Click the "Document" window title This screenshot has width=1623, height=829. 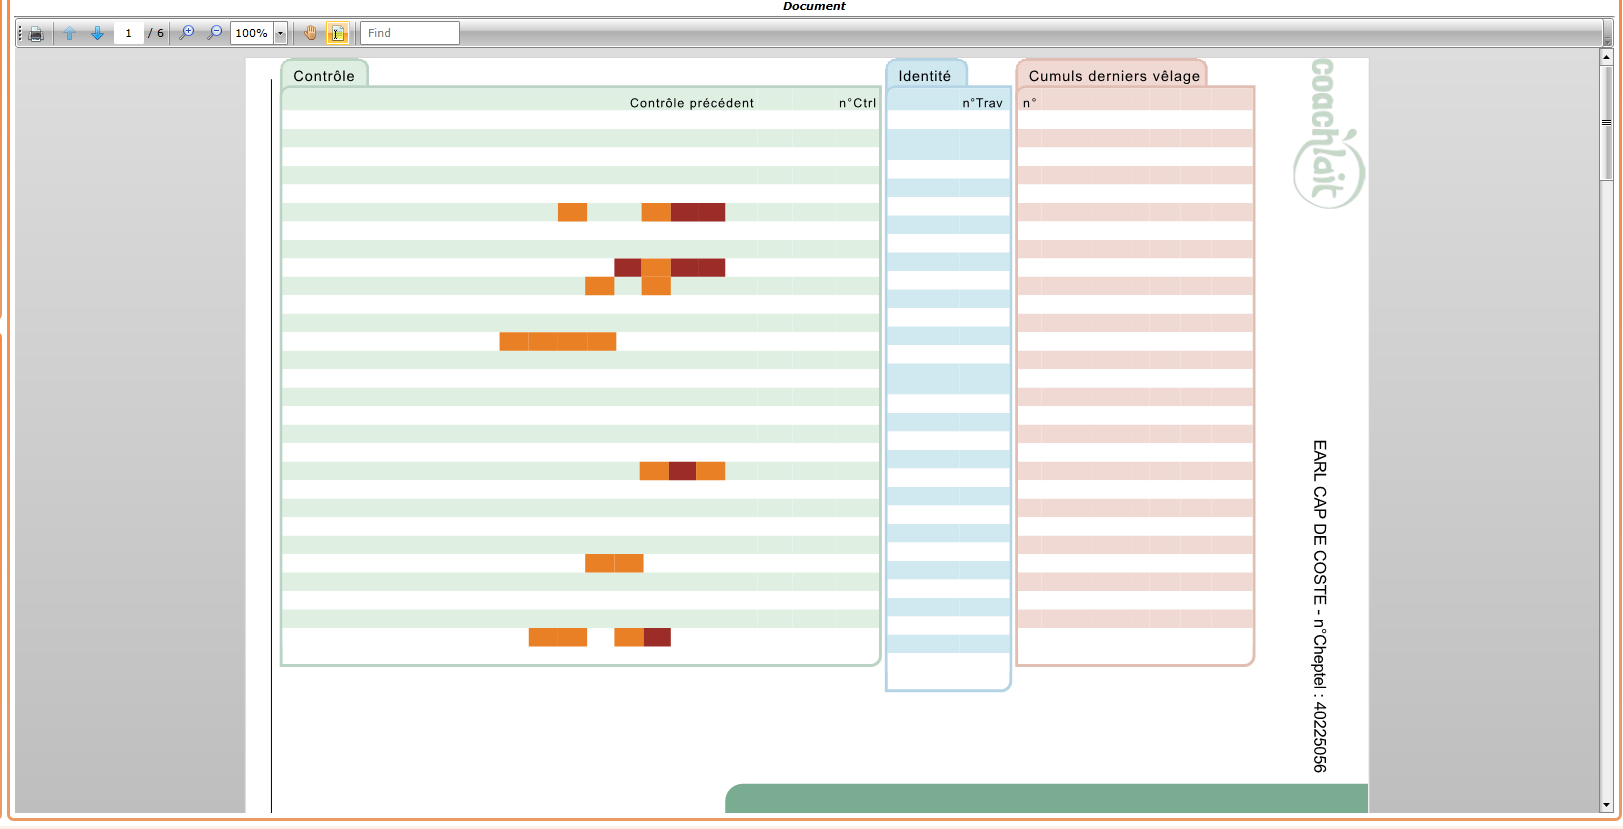click(814, 6)
